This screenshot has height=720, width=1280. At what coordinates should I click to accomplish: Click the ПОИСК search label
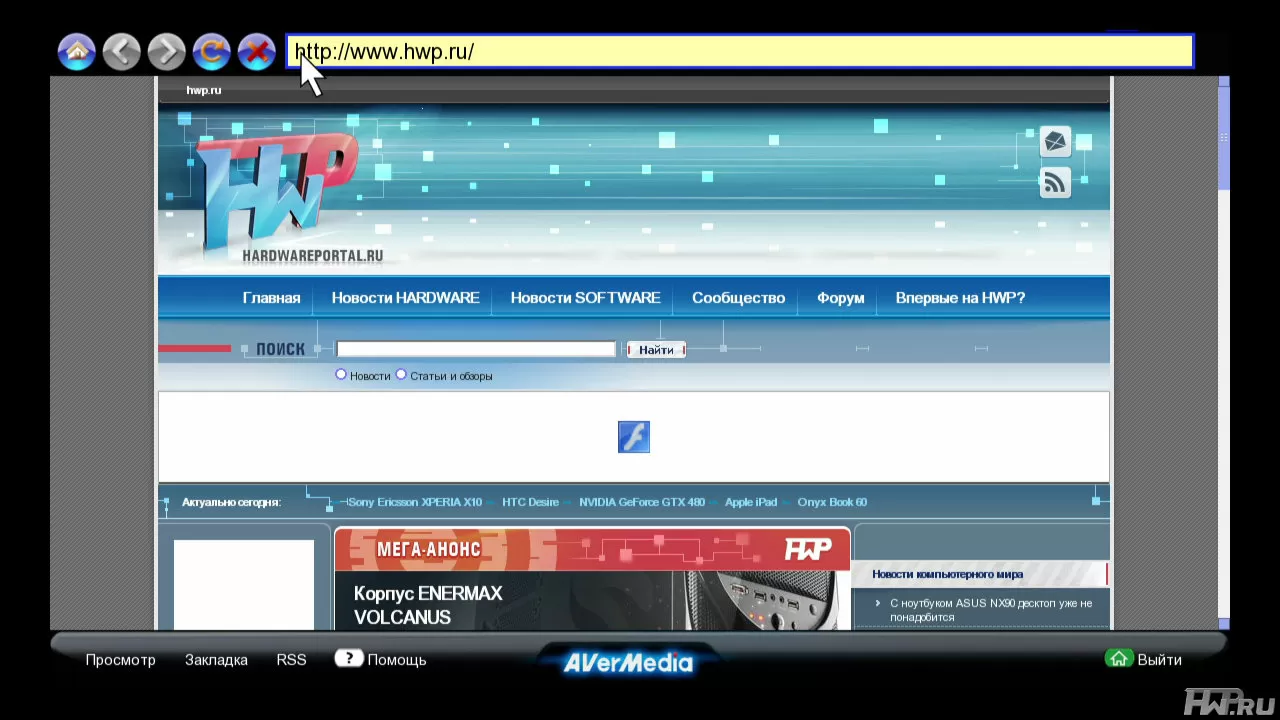(280, 349)
